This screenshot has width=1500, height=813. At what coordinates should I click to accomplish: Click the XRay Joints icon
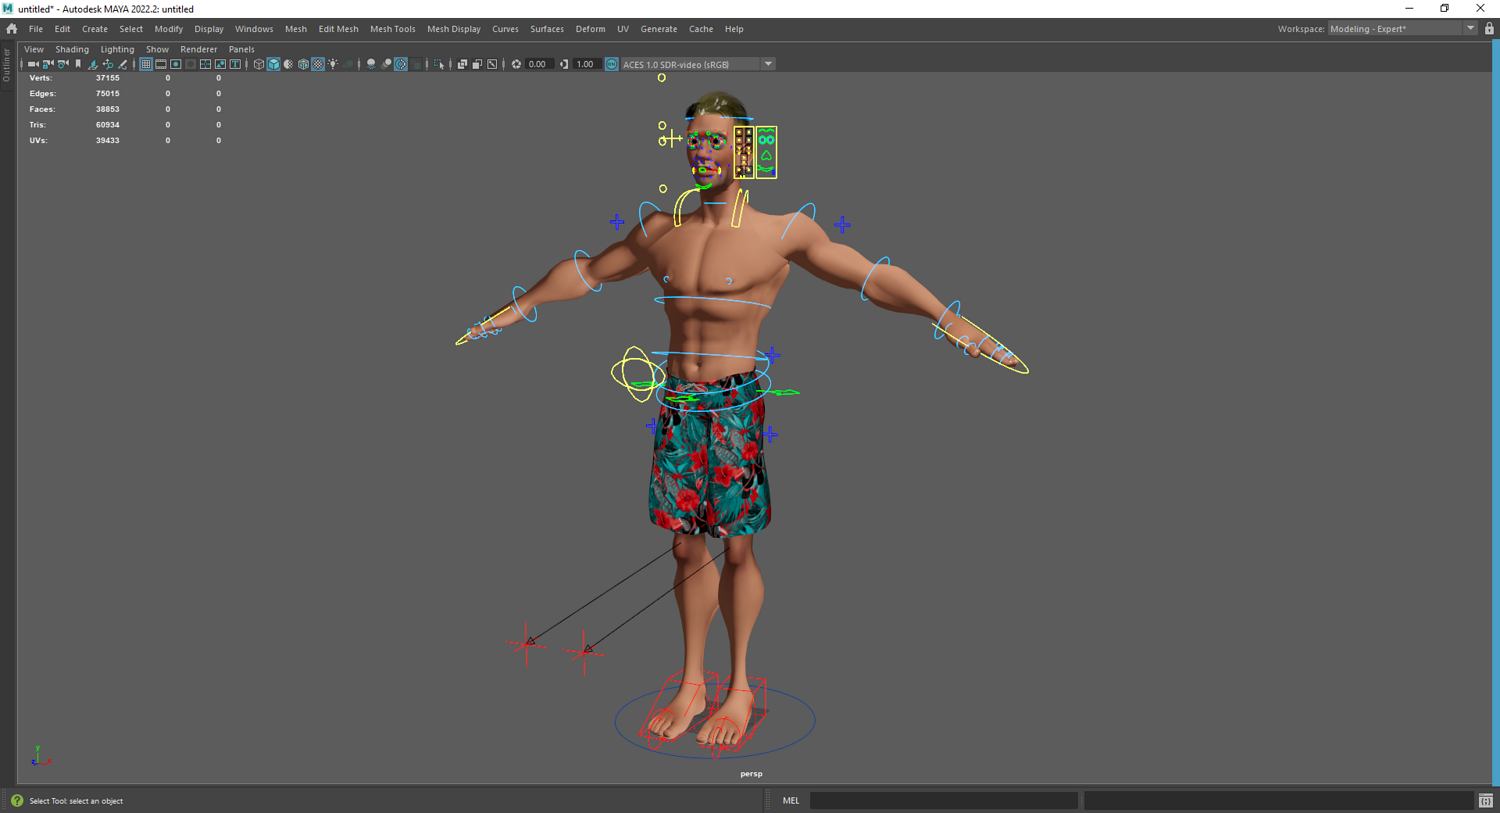click(x=492, y=64)
